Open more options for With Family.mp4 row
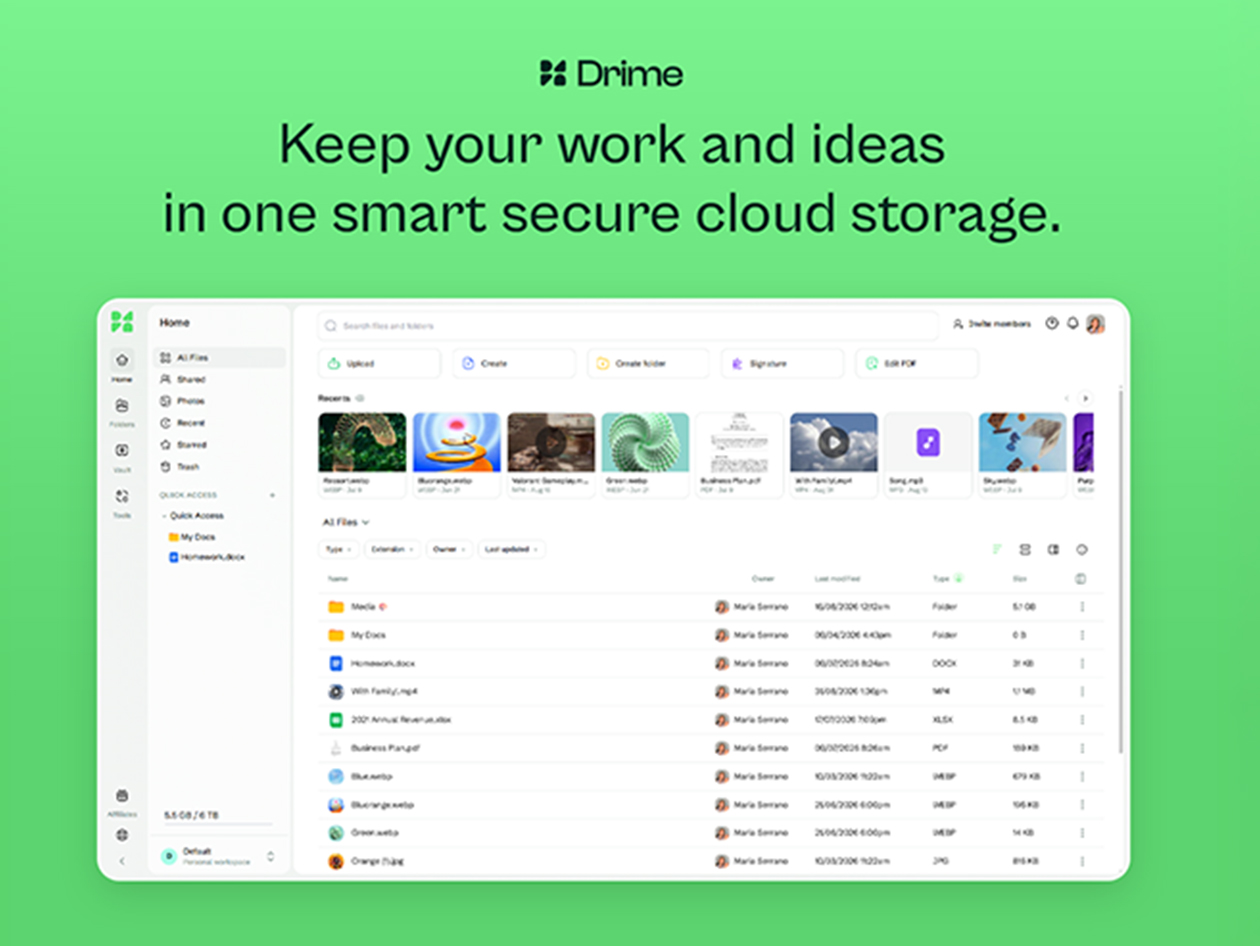The height and width of the screenshot is (946, 1260). tap(1081, 691)
